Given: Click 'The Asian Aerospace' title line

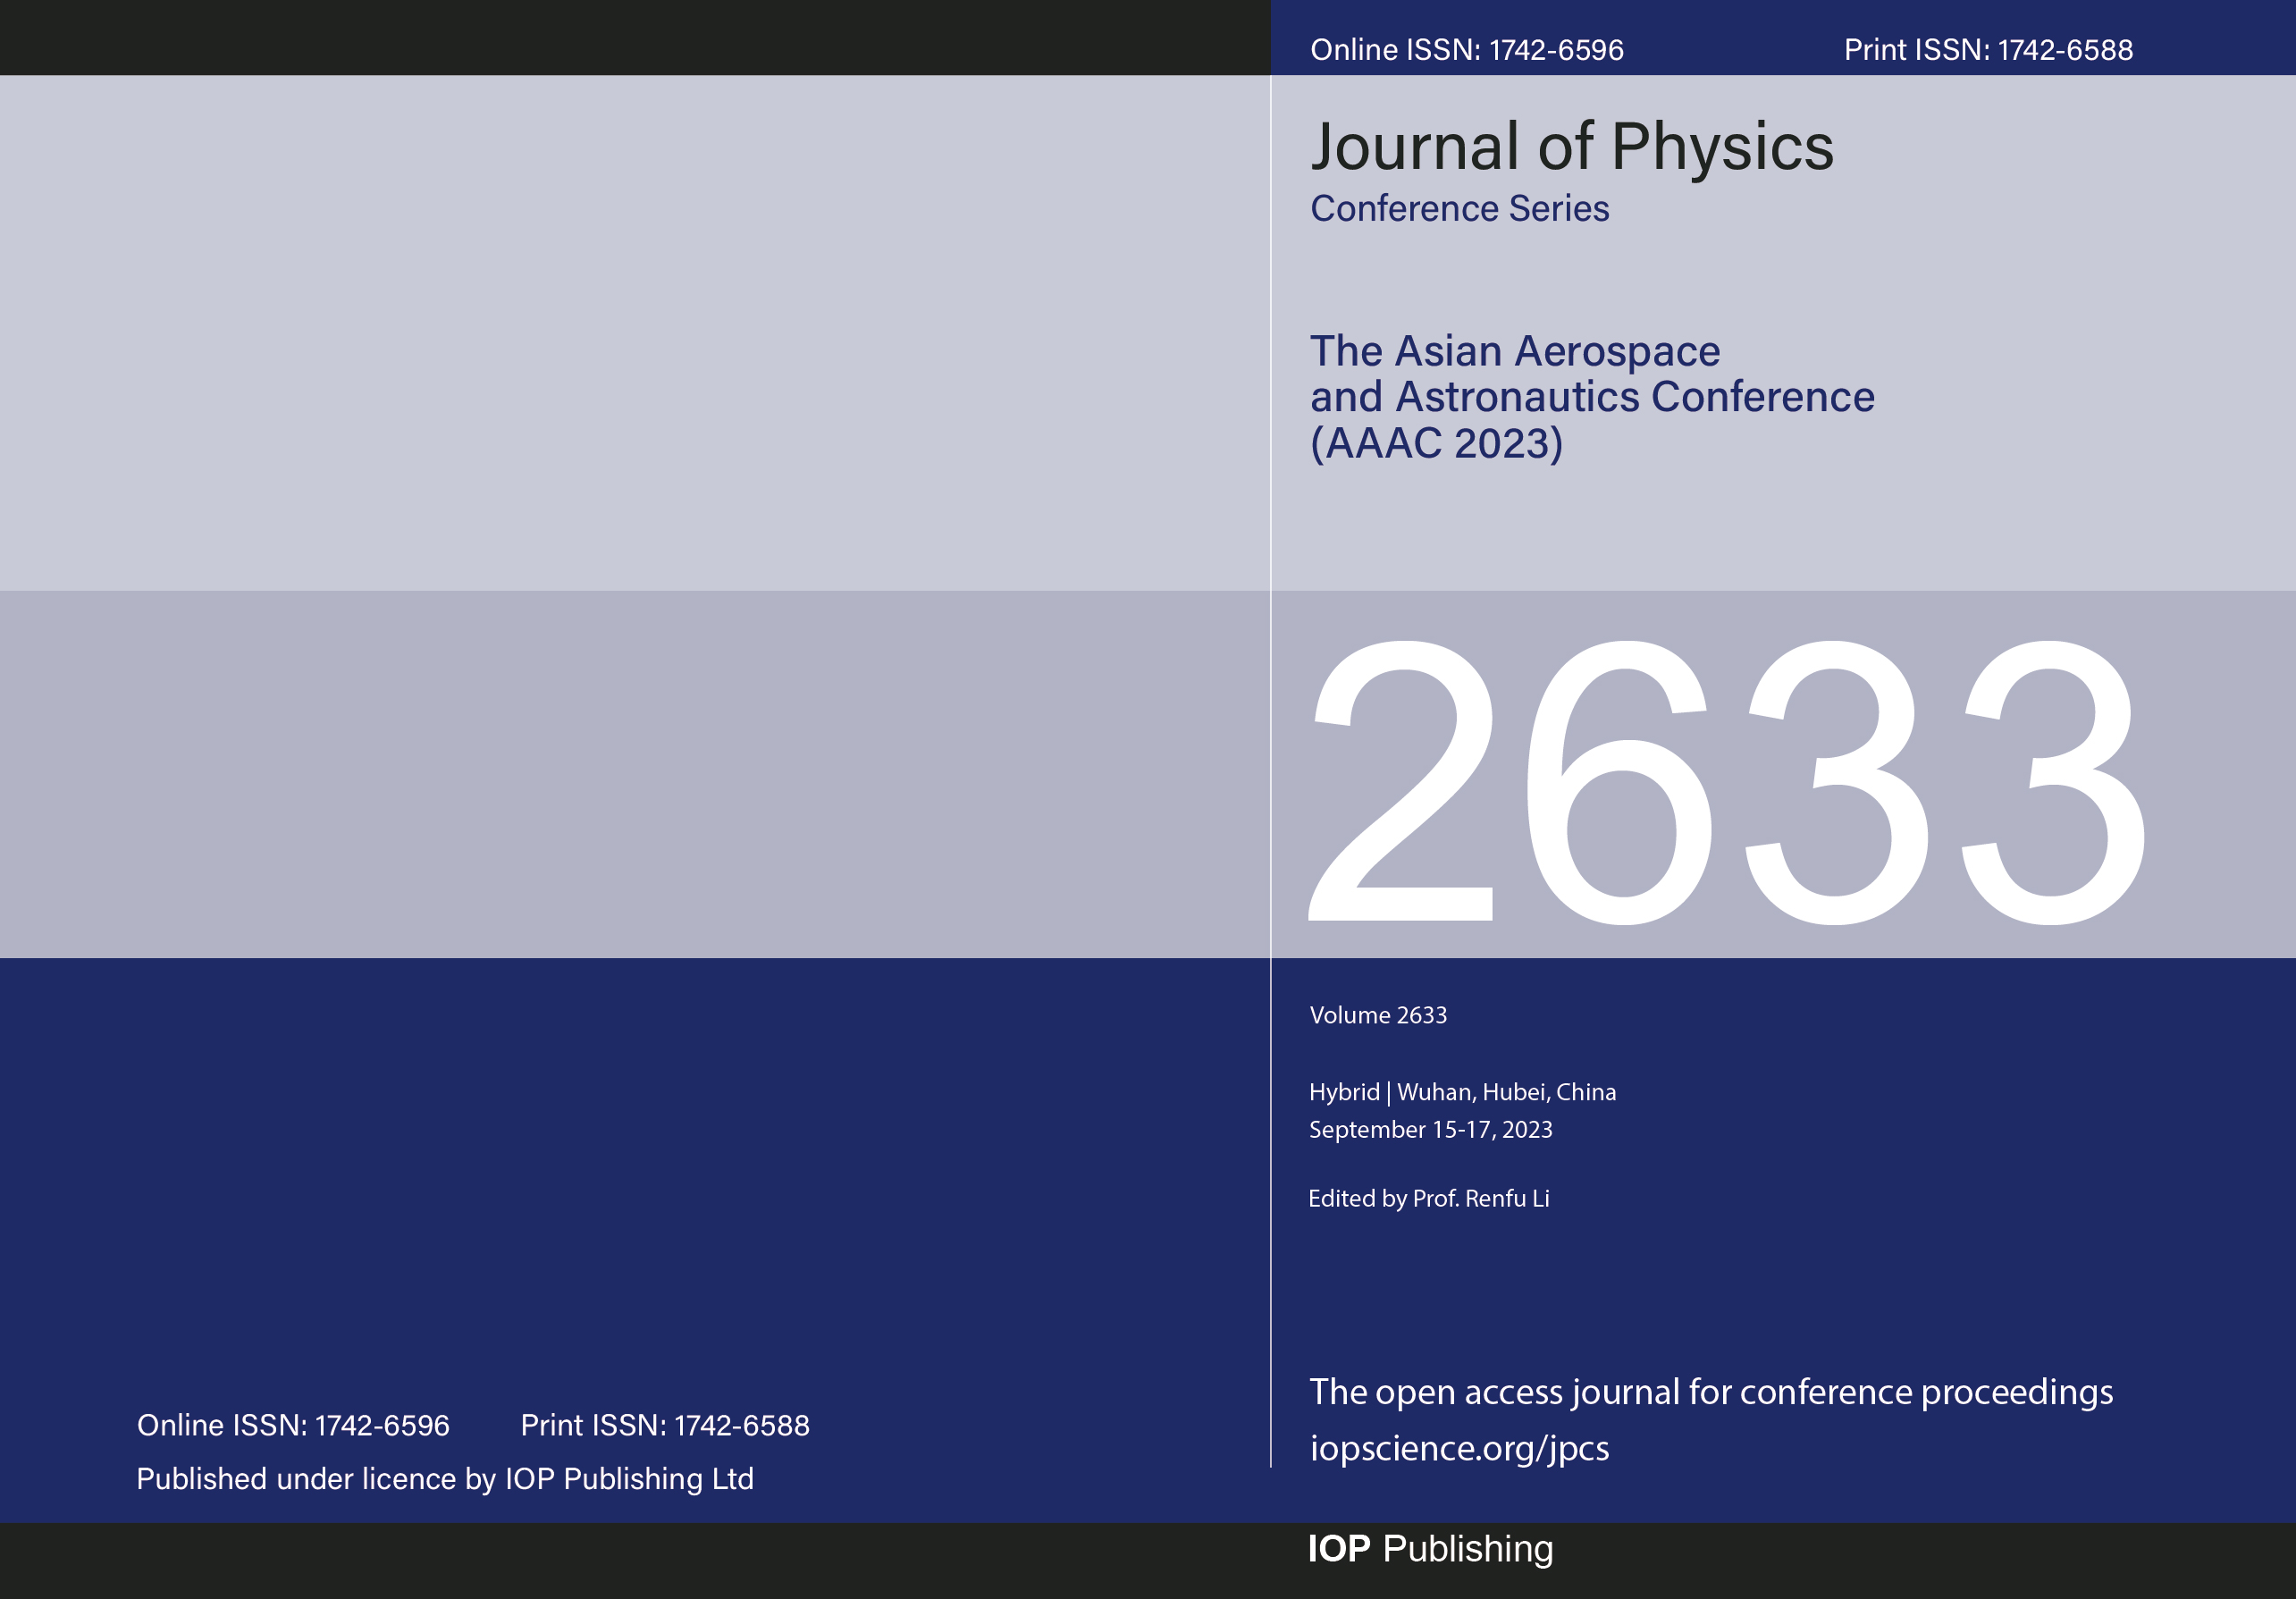Looking at the screenshot, I should tap(1515, 351).
